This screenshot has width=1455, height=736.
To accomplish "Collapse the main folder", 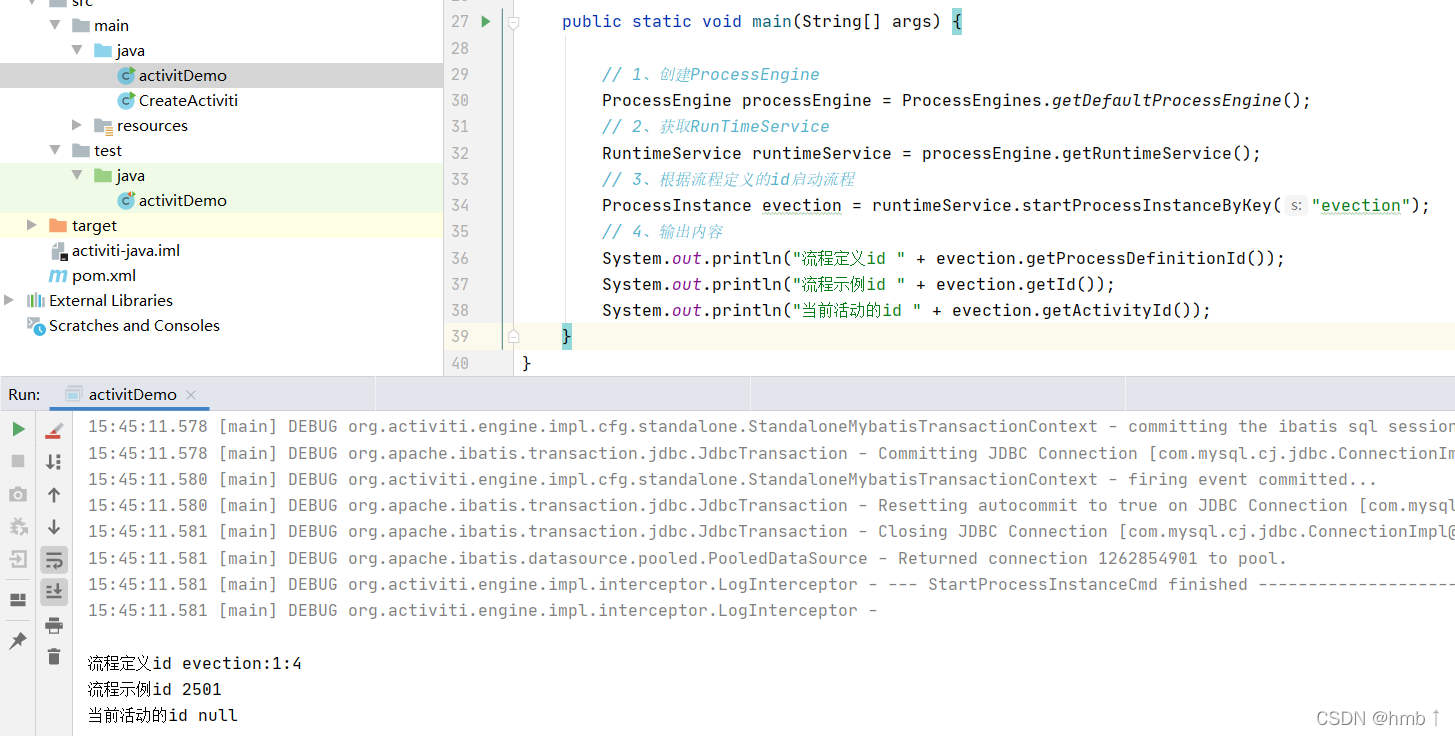I will (x=55, y=25).
